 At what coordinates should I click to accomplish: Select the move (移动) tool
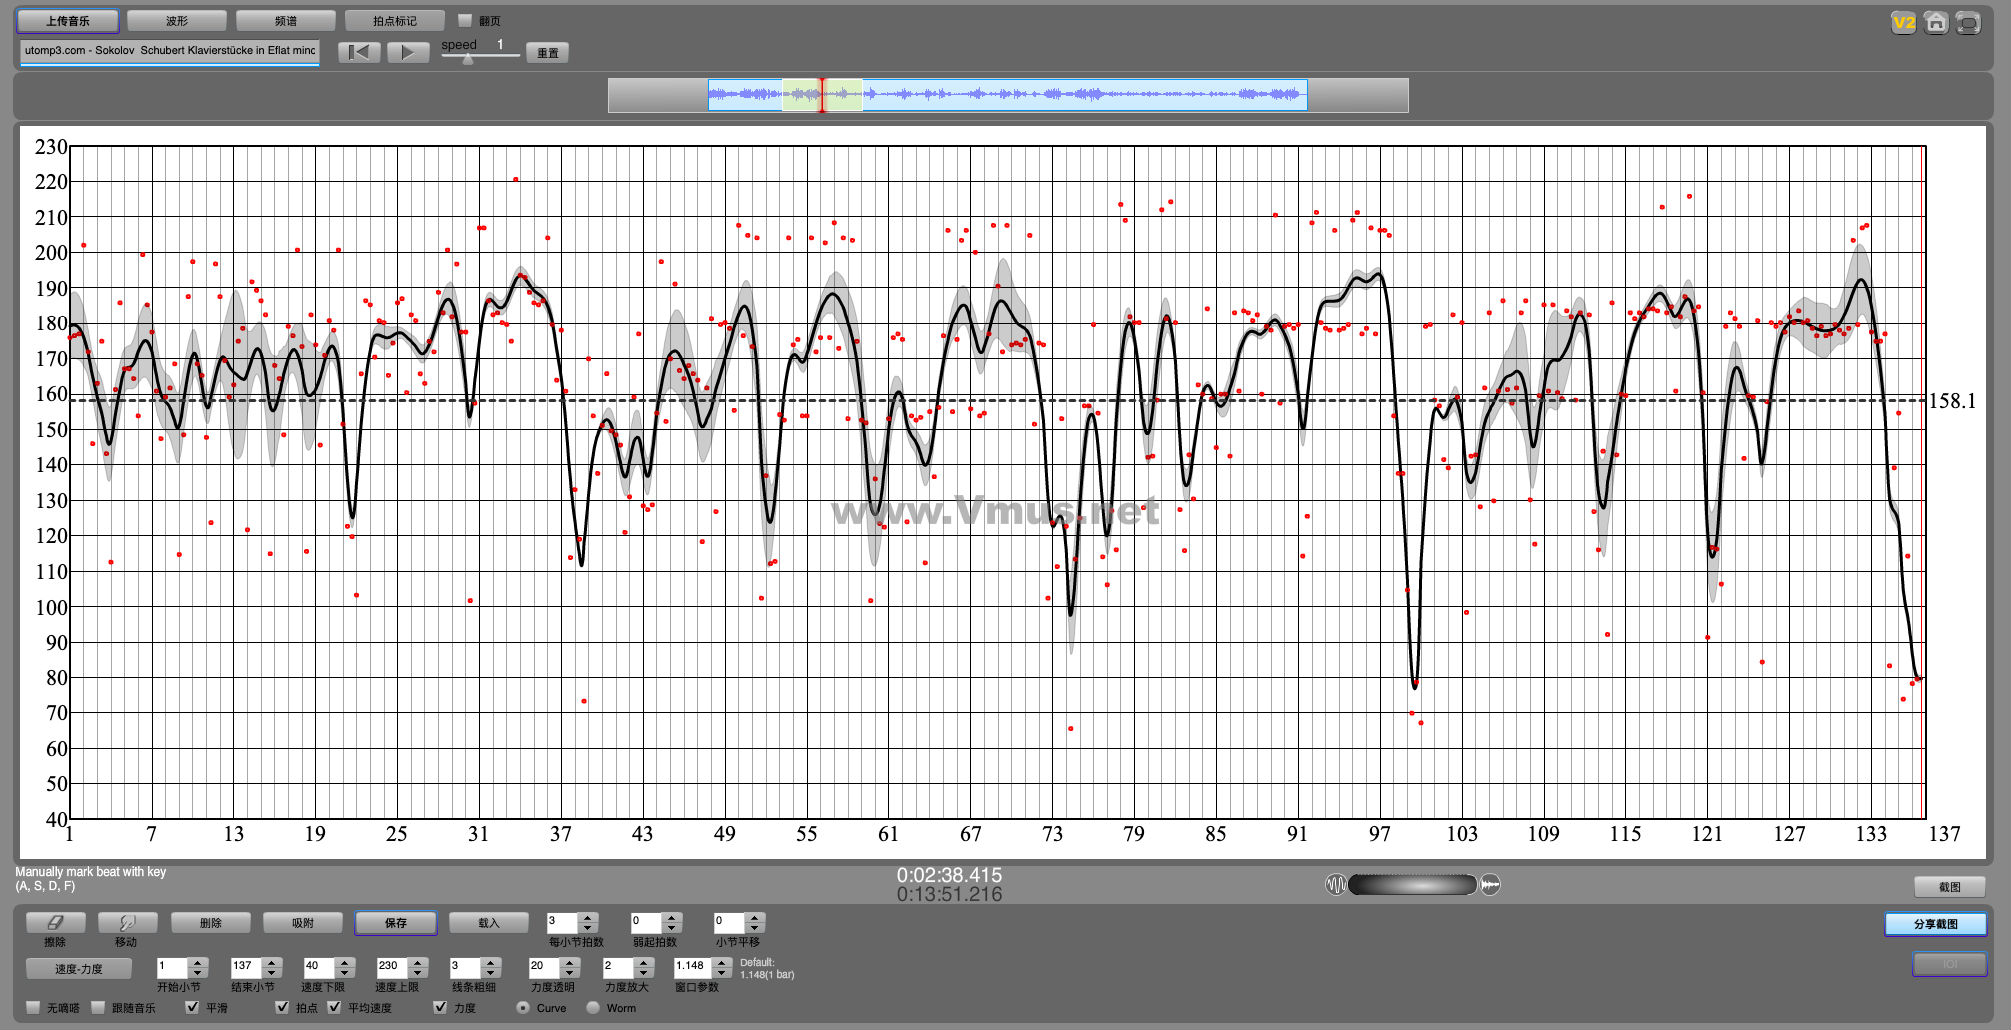click(126, 923)
